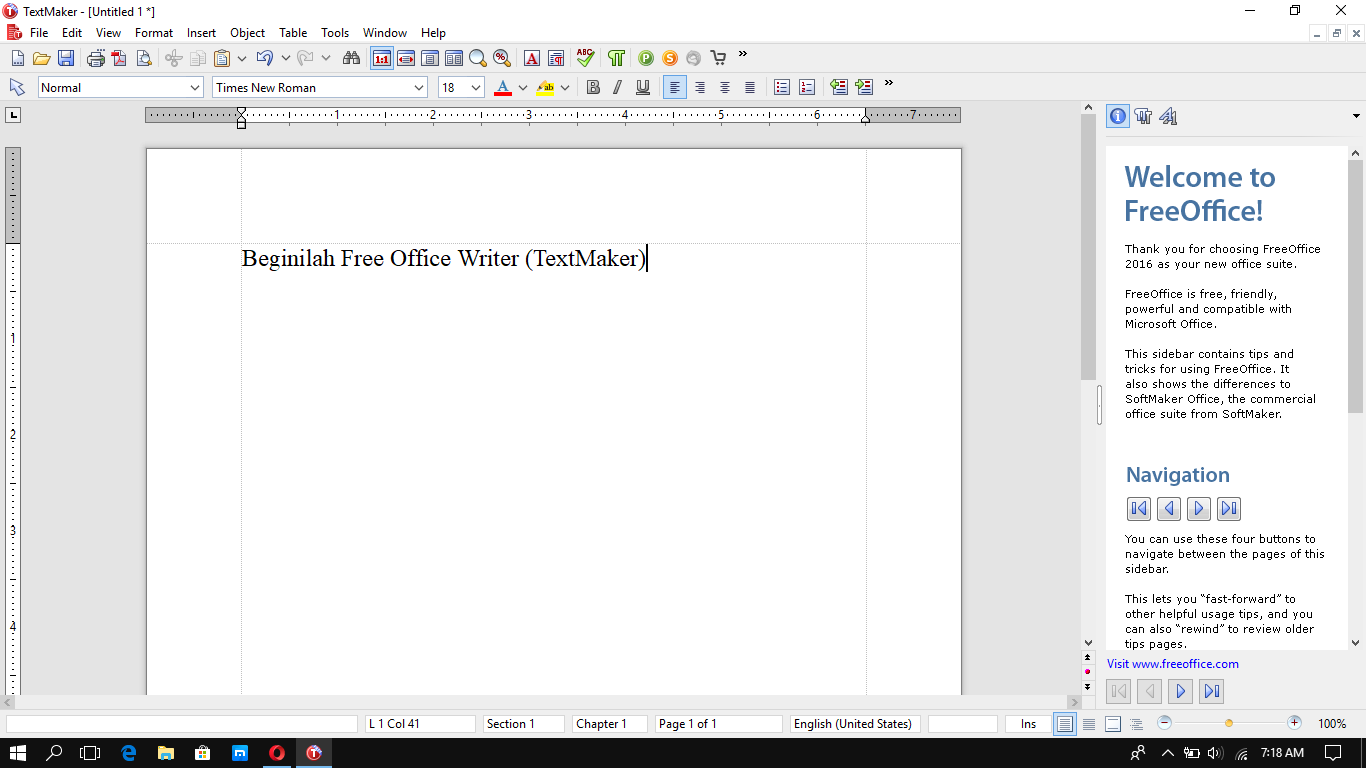Open the Normal paragraph style dropdown
This screenshot has height=768, width=1366.
tap(195, 87)
